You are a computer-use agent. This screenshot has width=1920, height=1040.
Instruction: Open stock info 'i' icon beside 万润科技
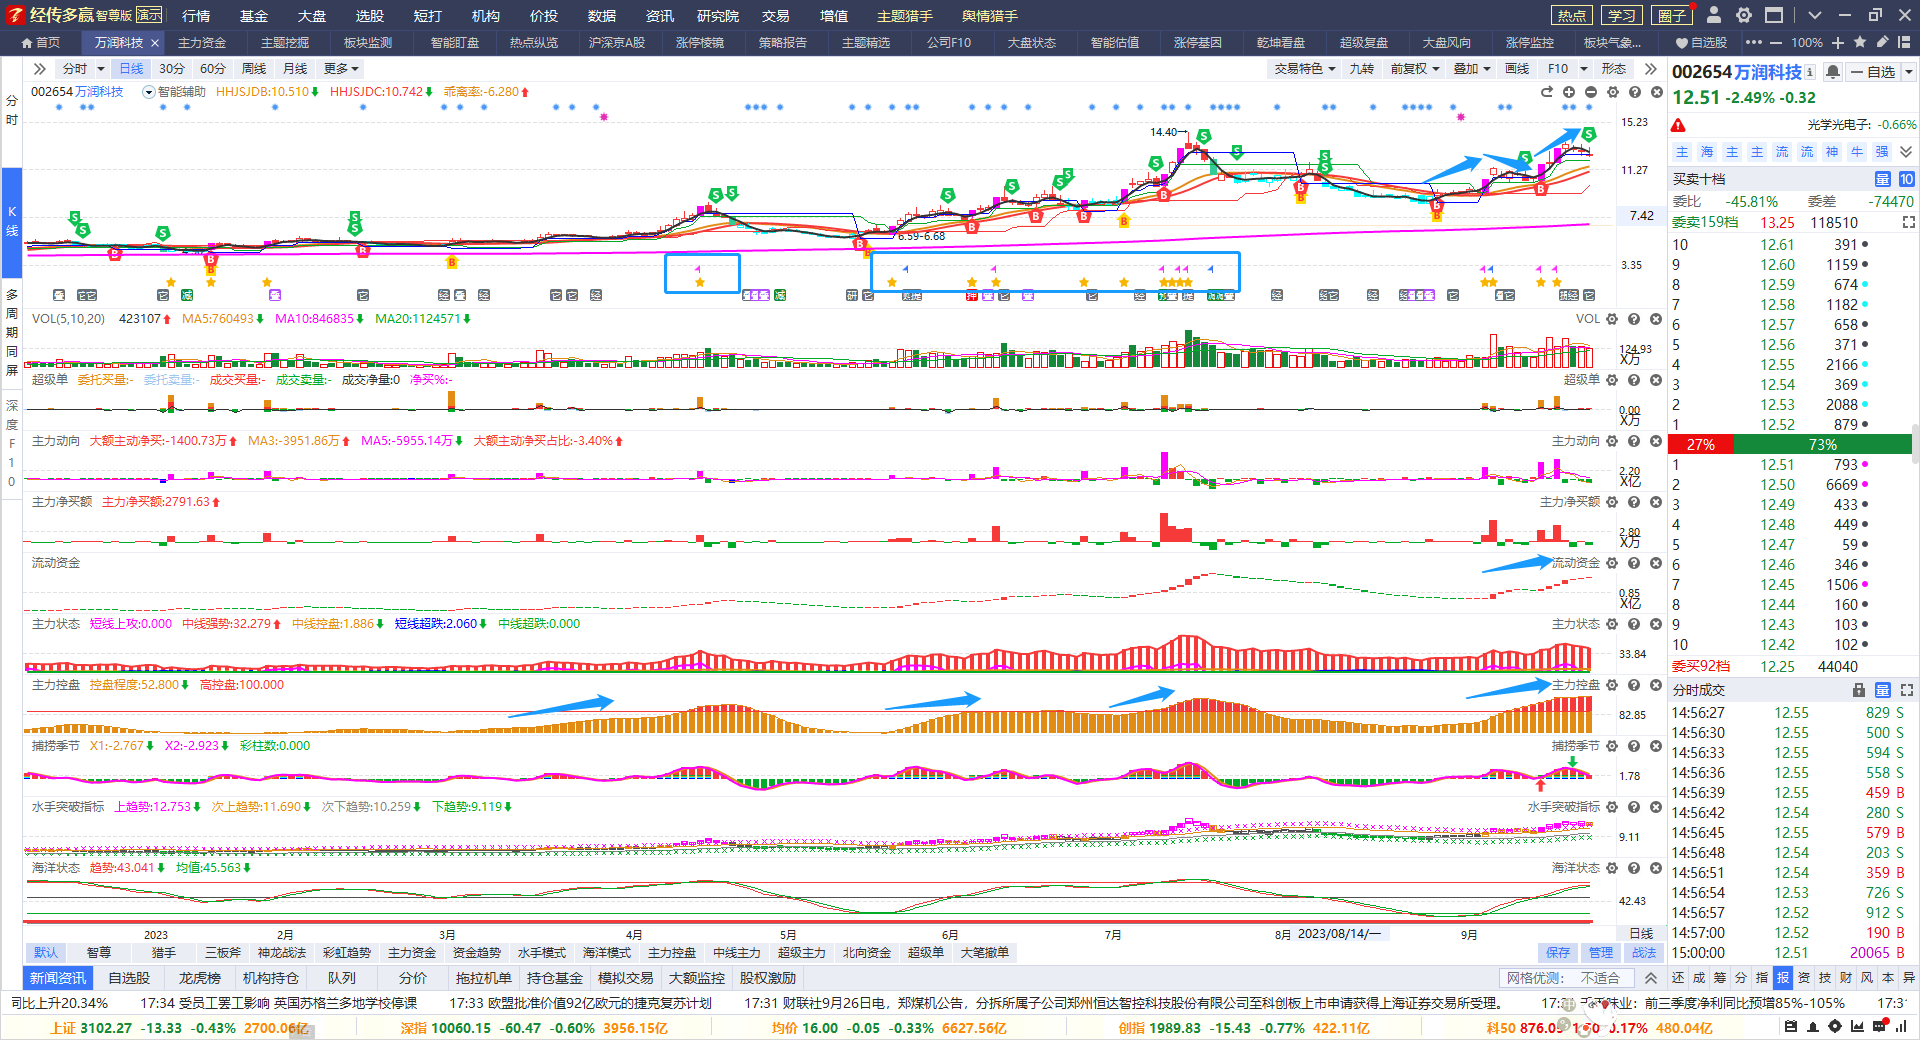click(x=1810, y=72)
